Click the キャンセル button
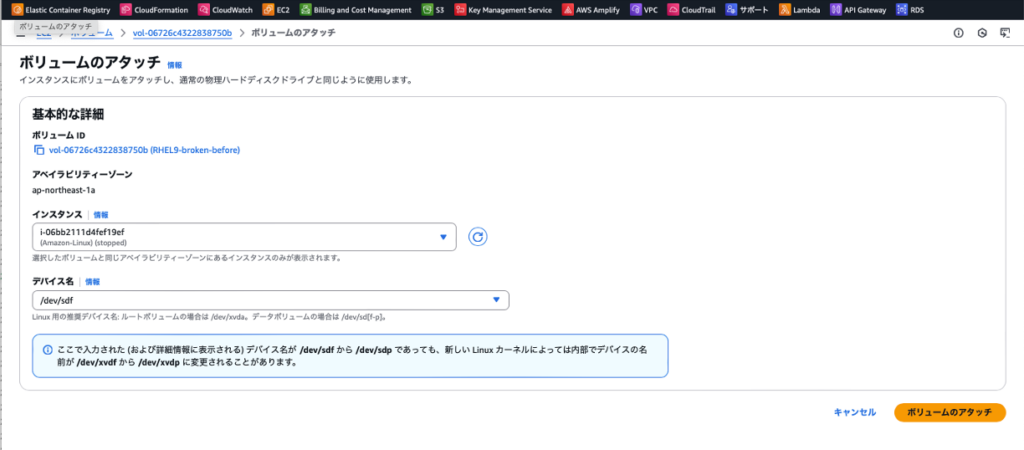This screenshot has width=1024, height=450. coord(855,412)
